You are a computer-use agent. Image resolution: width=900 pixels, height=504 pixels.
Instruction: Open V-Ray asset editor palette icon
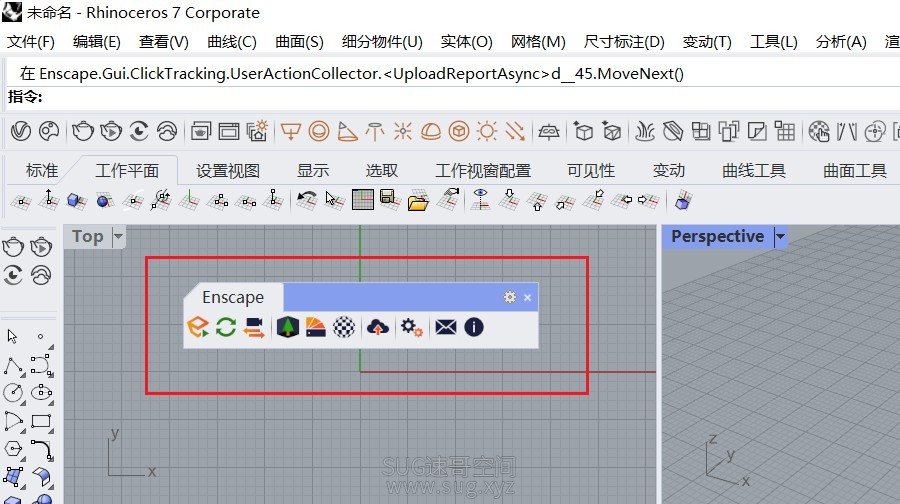(x=49, y=131)
